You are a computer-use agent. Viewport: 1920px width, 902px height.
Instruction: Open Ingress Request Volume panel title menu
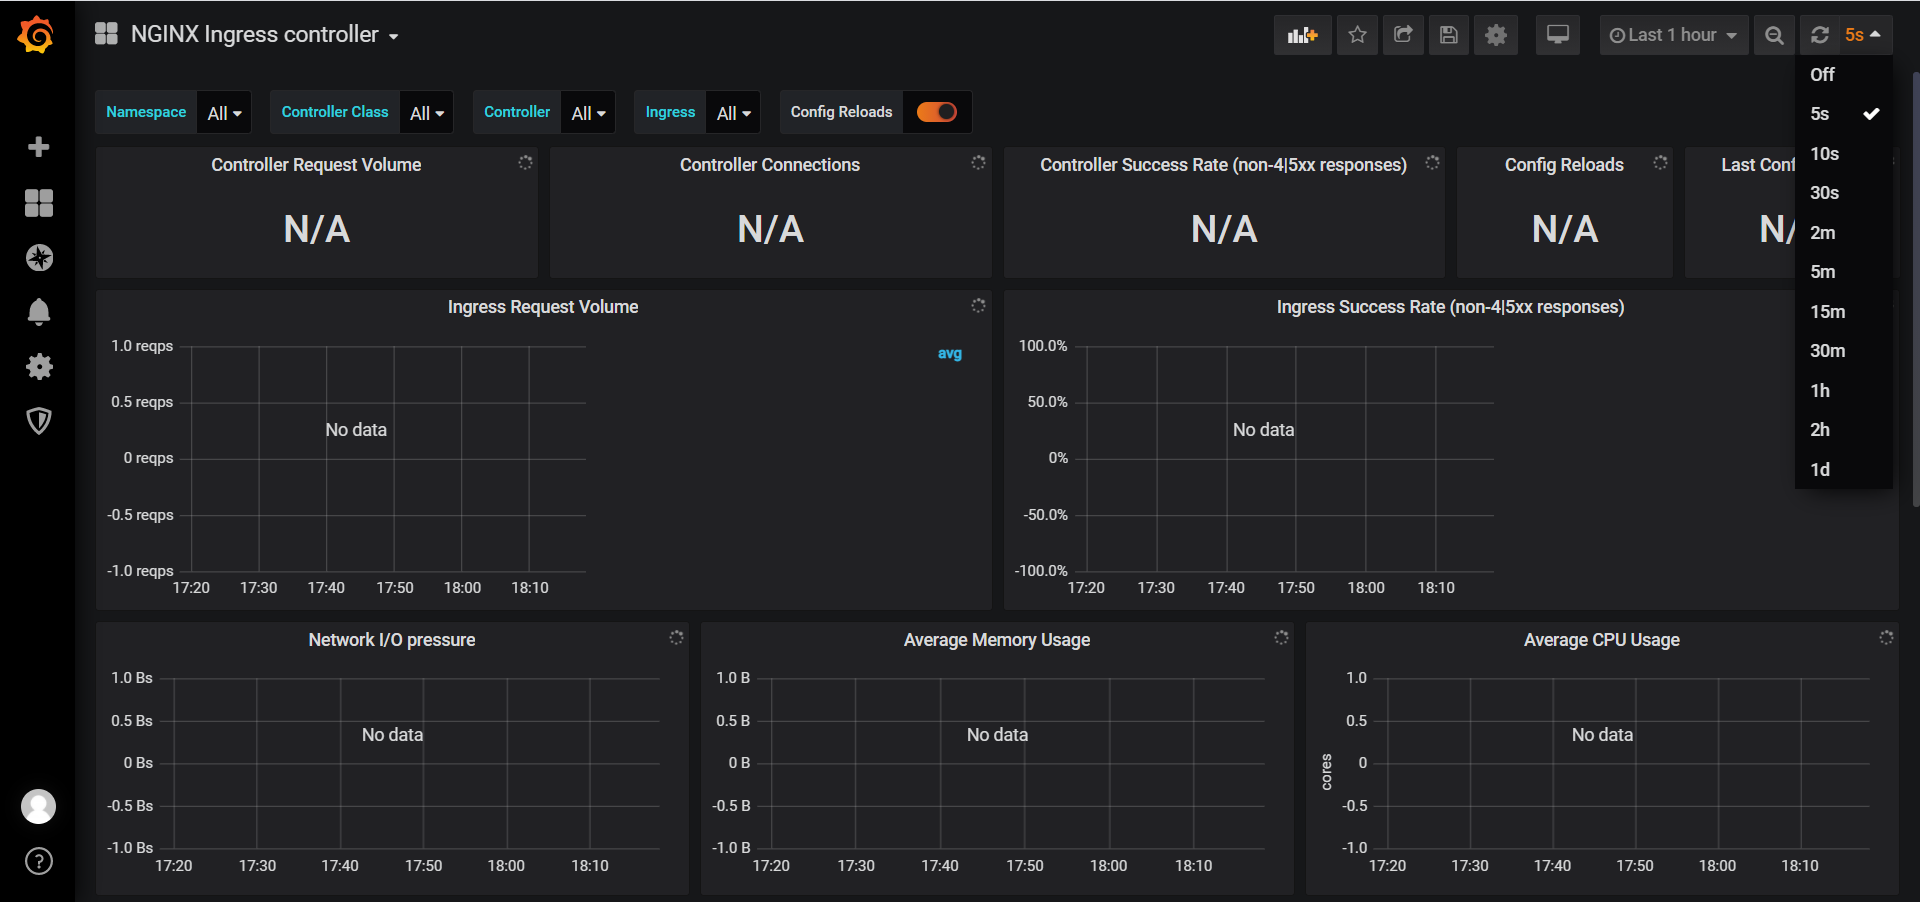pyautogui.click(x=543, y=307)
